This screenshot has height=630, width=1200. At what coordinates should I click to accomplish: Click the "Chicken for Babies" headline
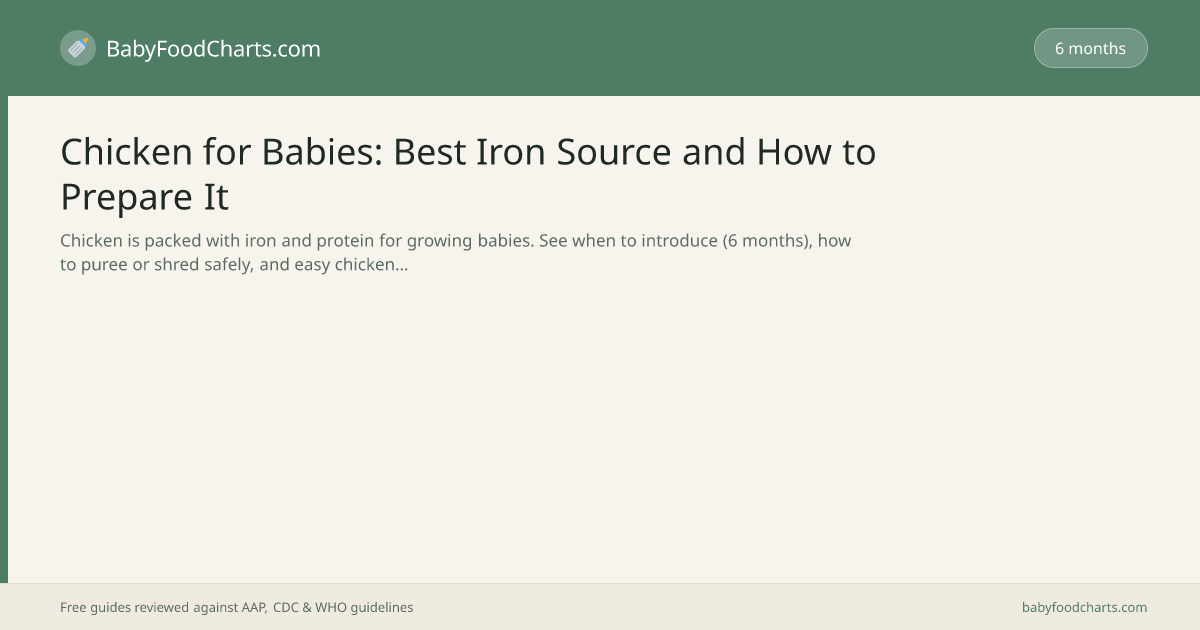[x=468, y=174]
